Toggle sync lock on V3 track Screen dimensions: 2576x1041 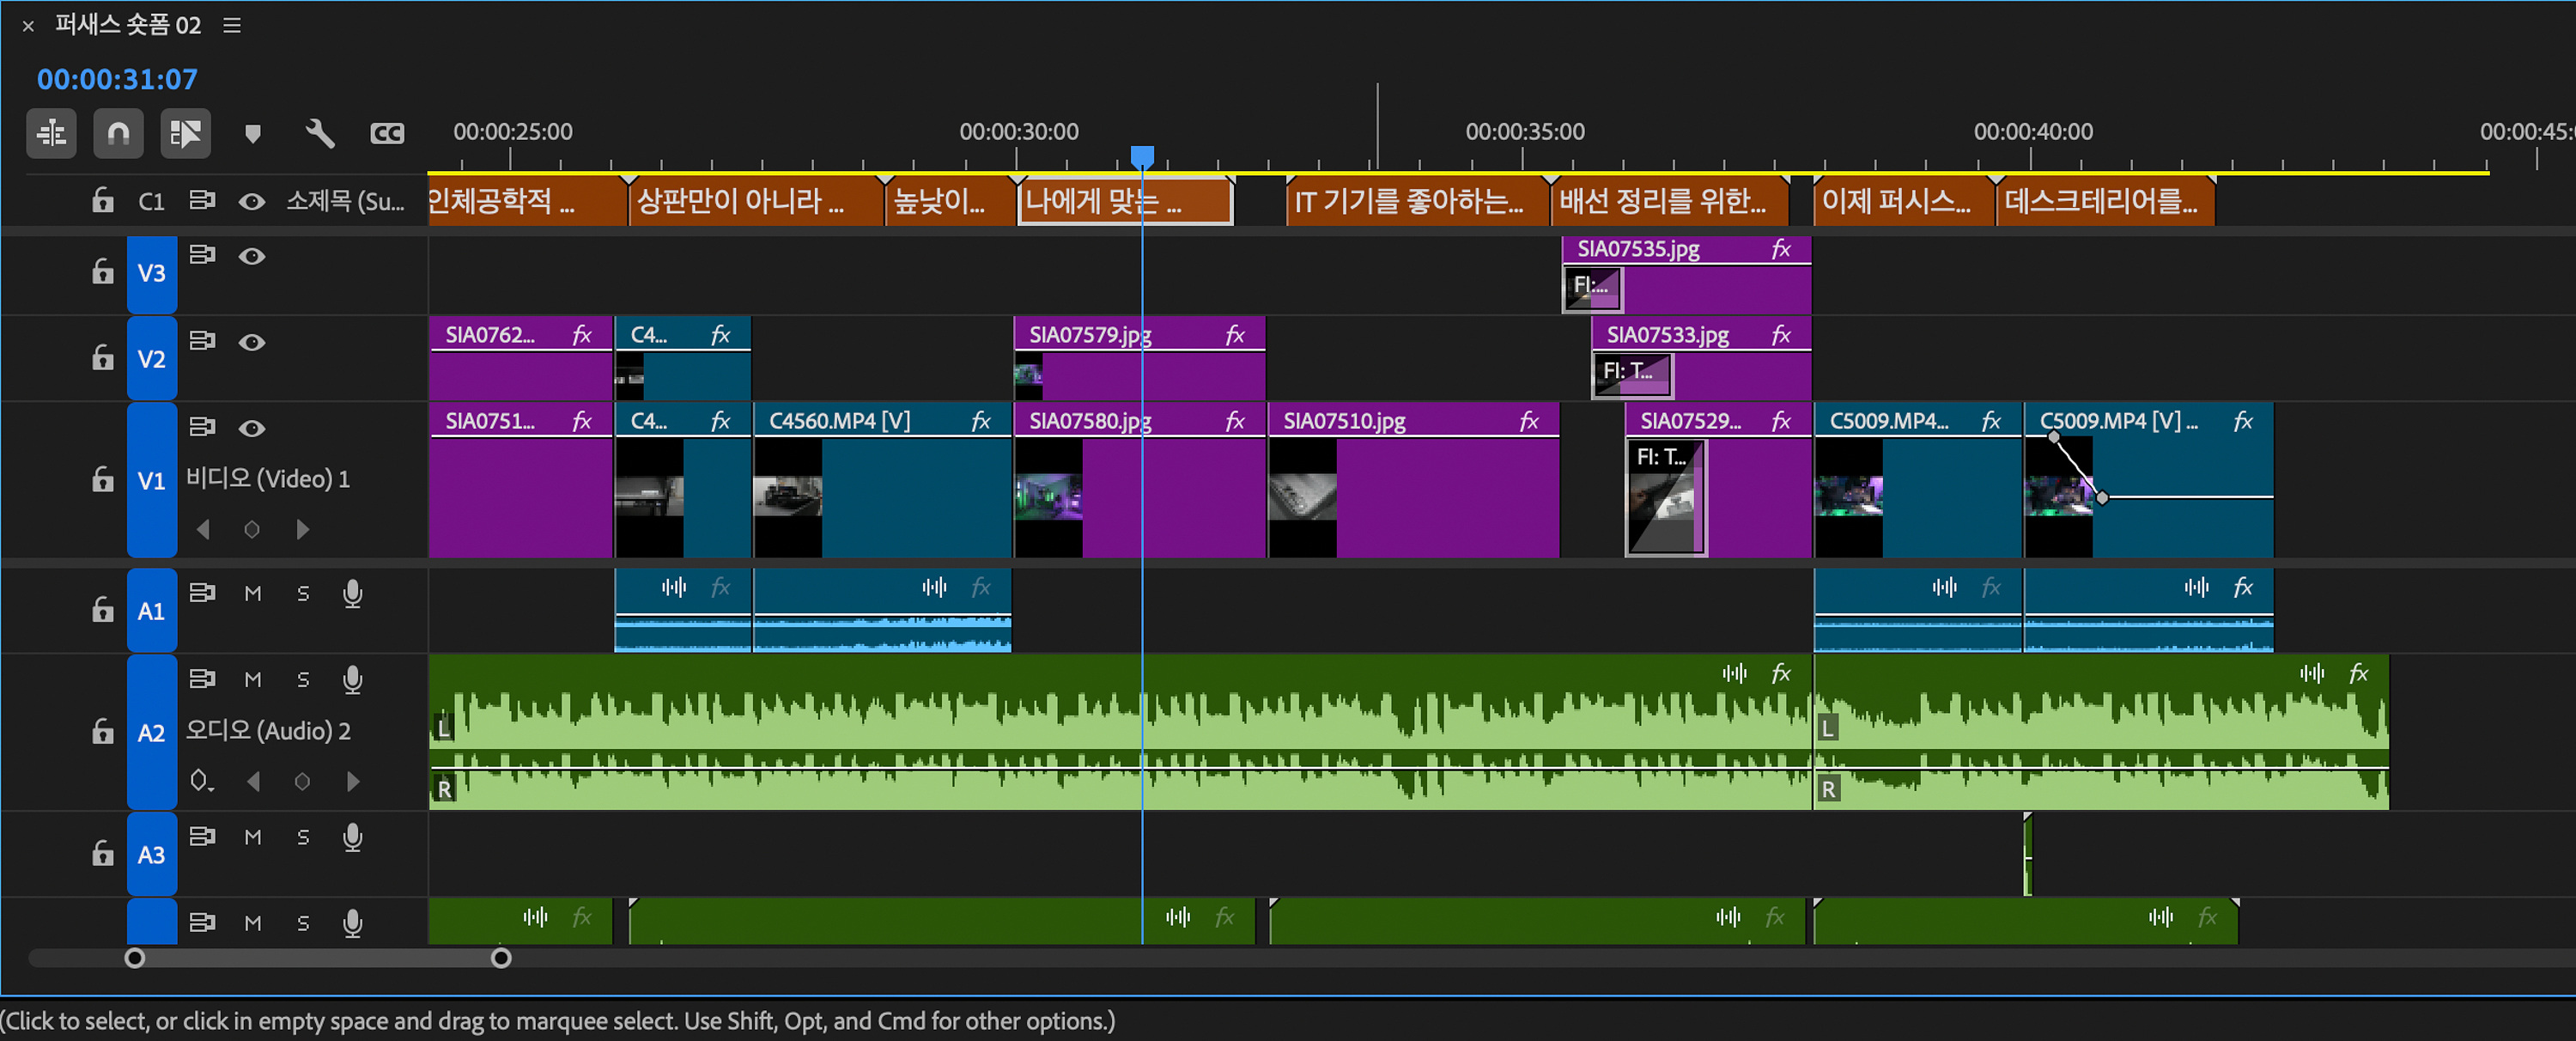[202, 255]
